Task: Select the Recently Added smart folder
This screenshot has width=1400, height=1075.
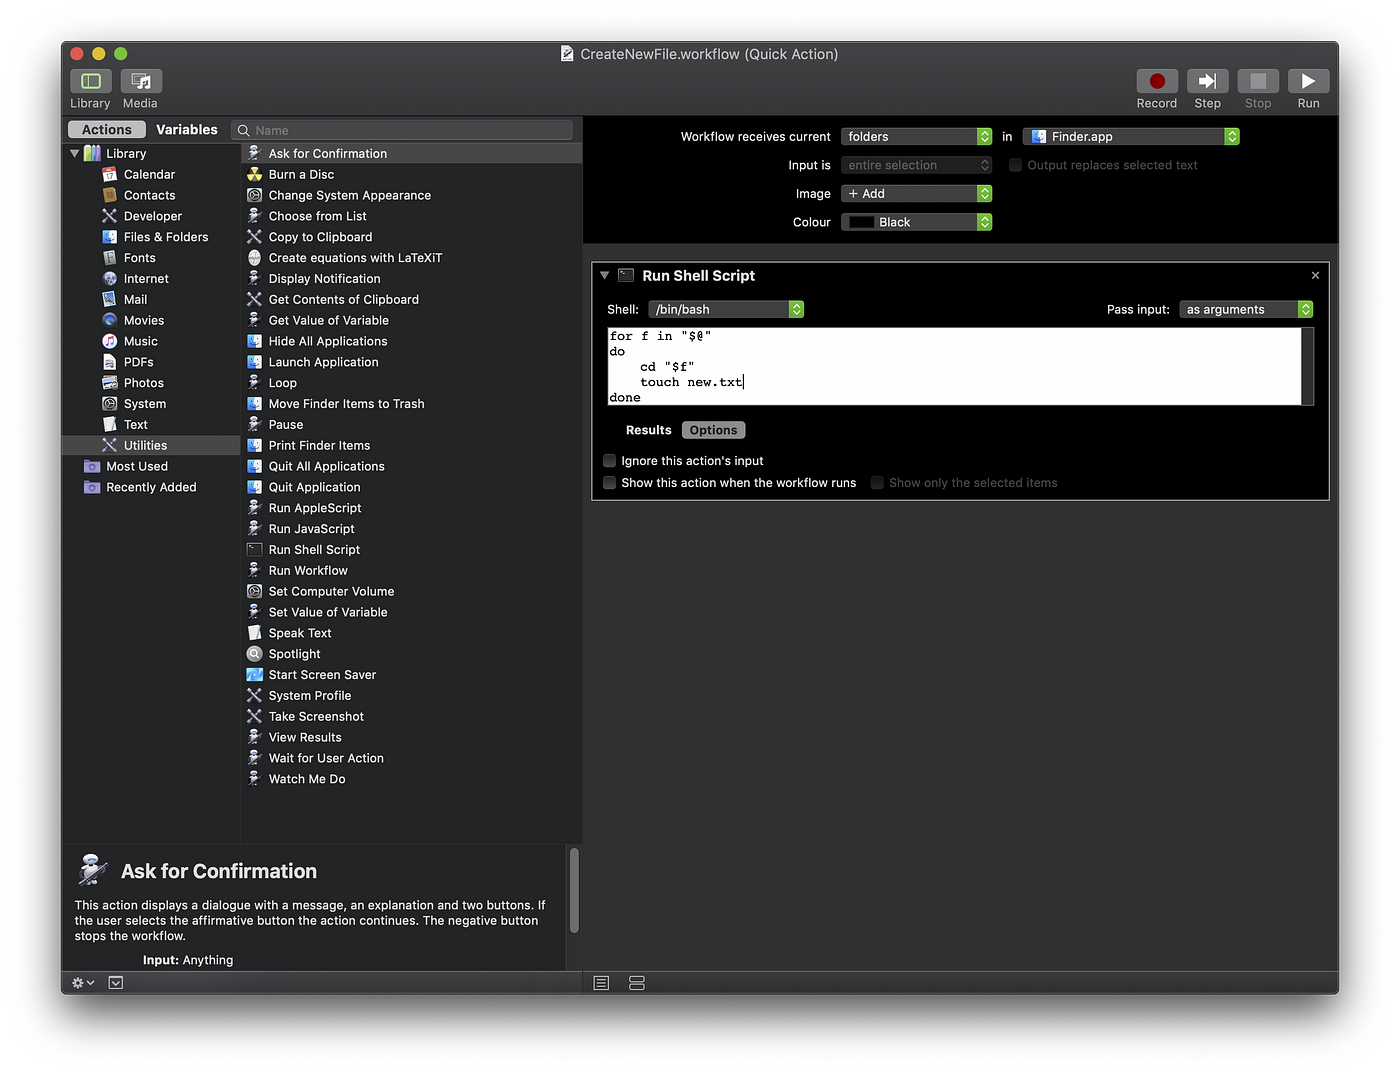Action: point(151,488)
